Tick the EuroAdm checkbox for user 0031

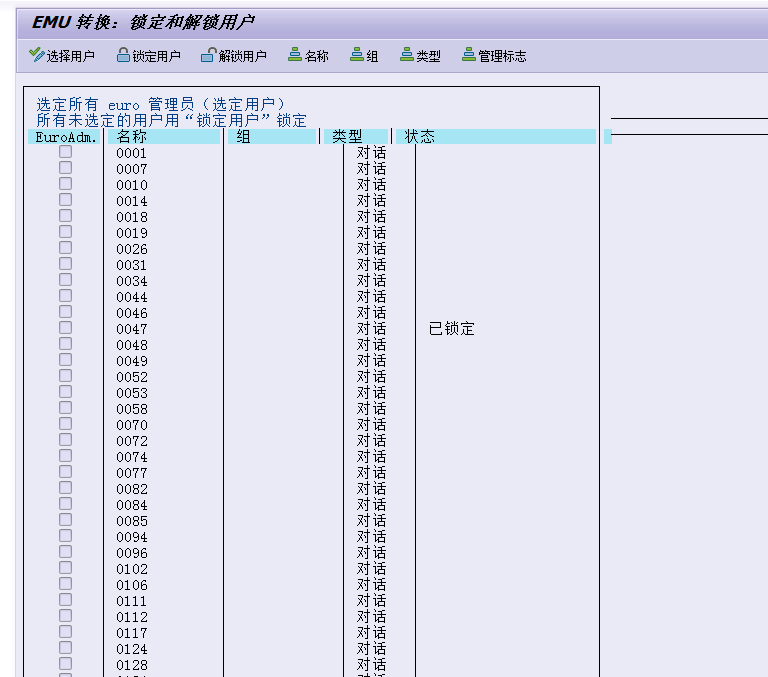[66, 264]
